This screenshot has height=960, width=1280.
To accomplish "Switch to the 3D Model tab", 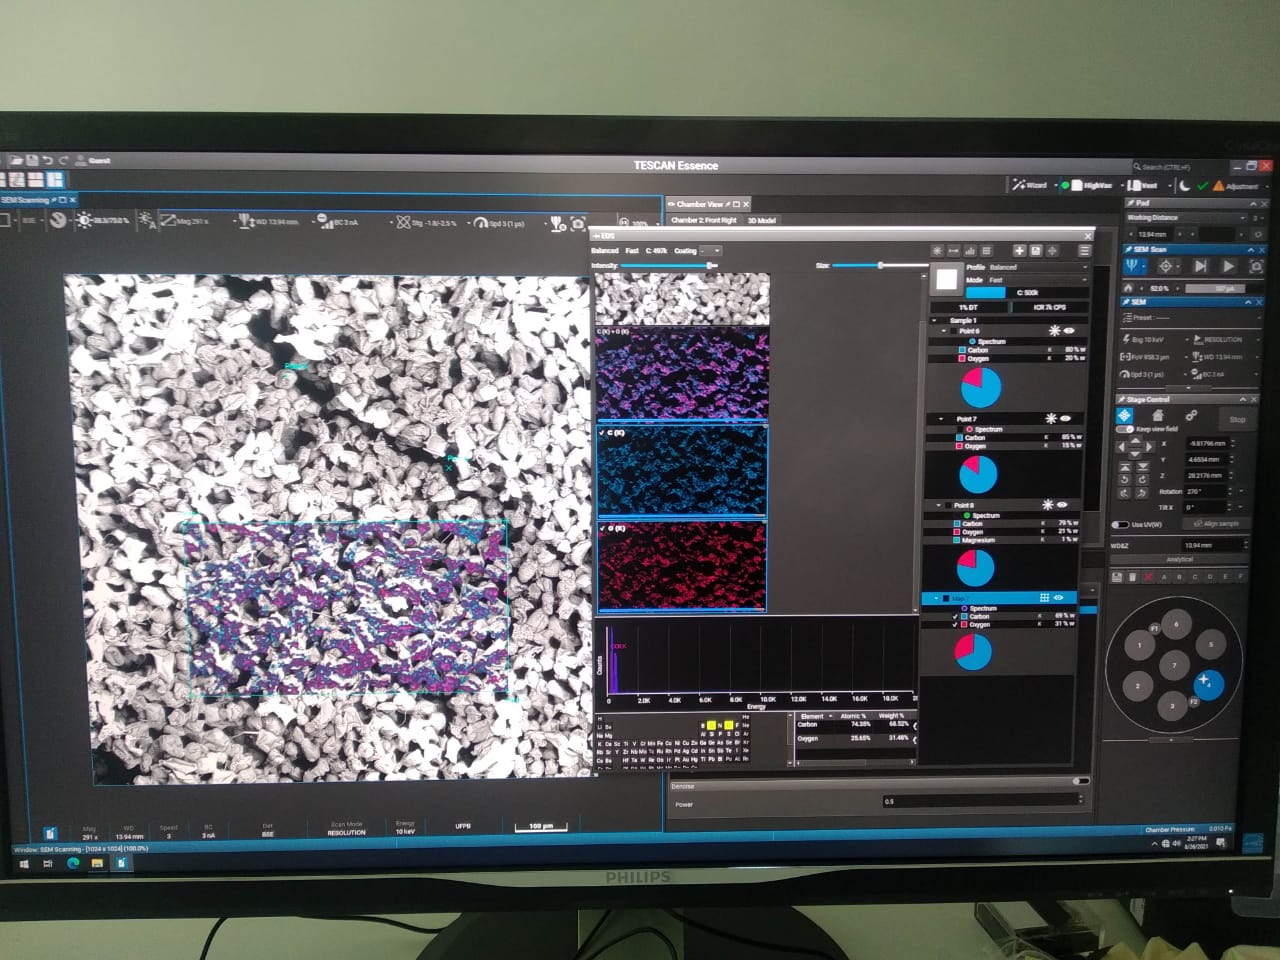I will [761, 221].
